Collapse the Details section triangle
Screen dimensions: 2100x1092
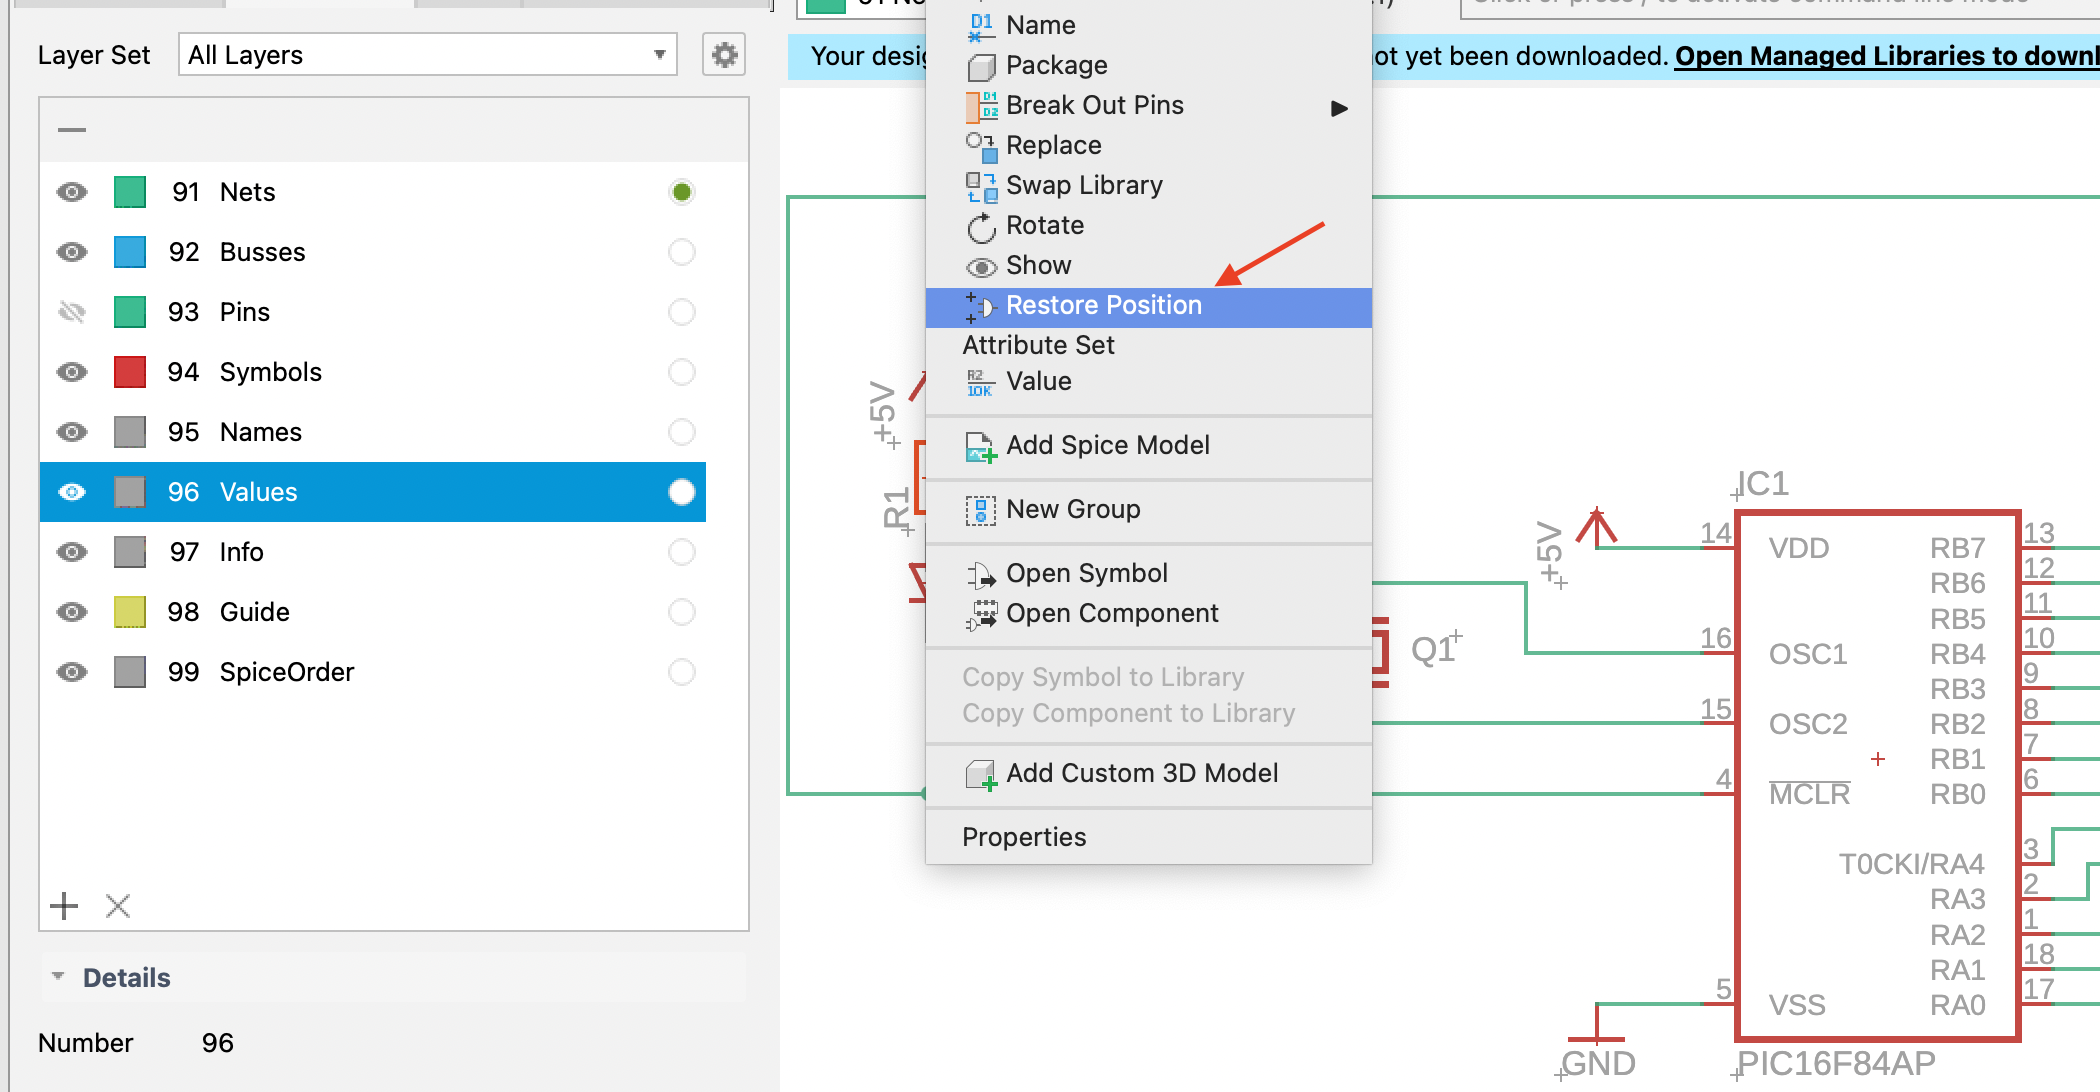(58, 976)
